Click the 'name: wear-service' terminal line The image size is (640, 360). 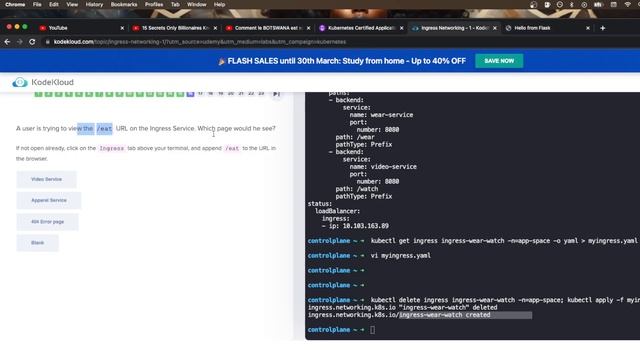381,115
